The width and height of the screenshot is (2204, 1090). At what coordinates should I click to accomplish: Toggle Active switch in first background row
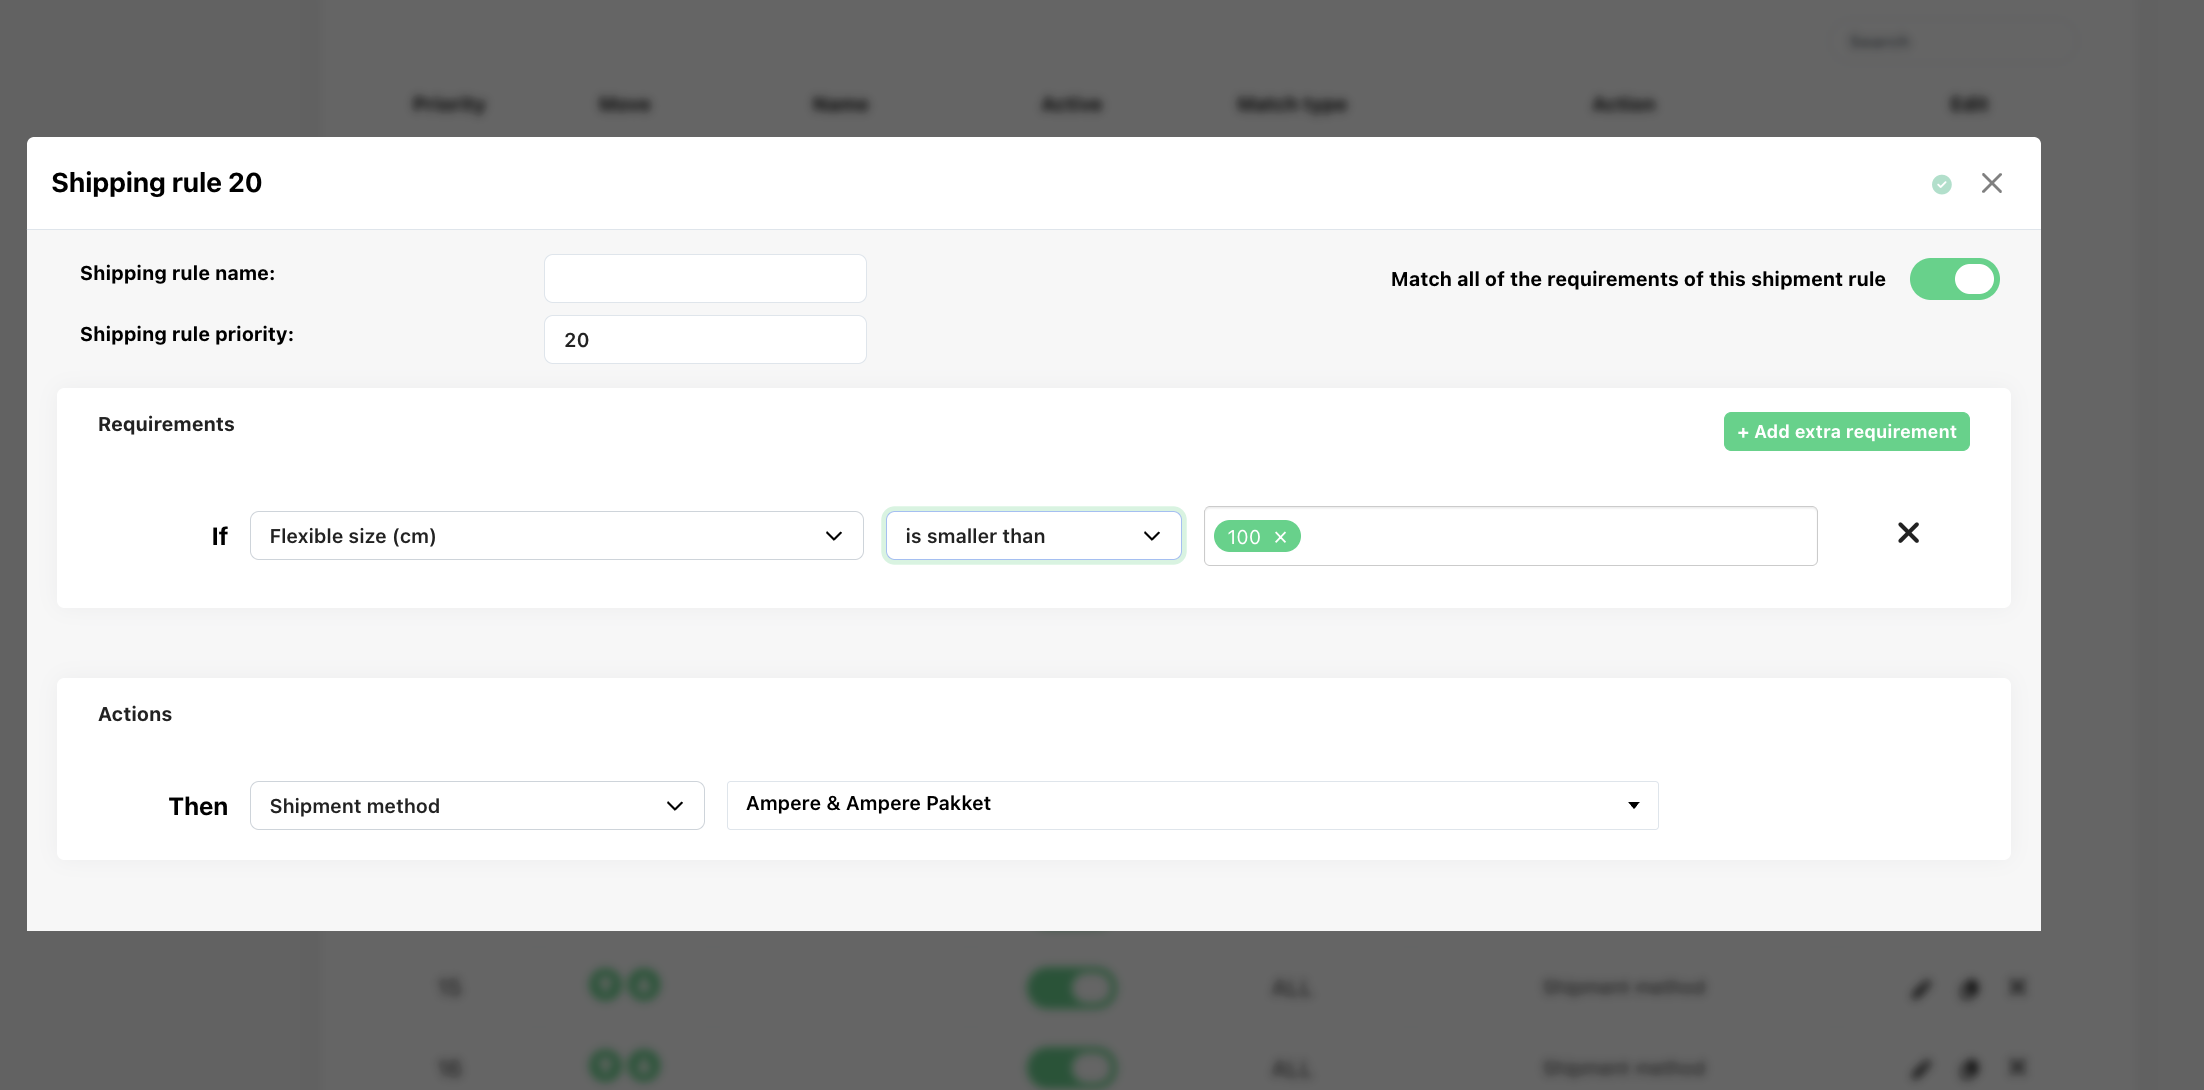[x=1071, y=988]
